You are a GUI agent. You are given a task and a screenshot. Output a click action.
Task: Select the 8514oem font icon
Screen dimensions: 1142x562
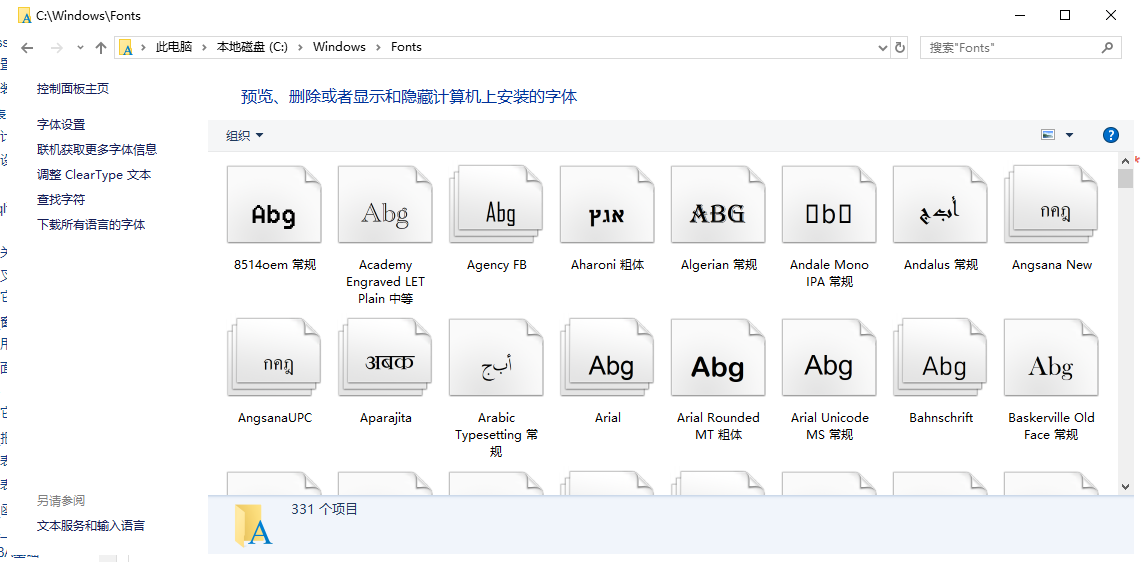coord(274,205)
